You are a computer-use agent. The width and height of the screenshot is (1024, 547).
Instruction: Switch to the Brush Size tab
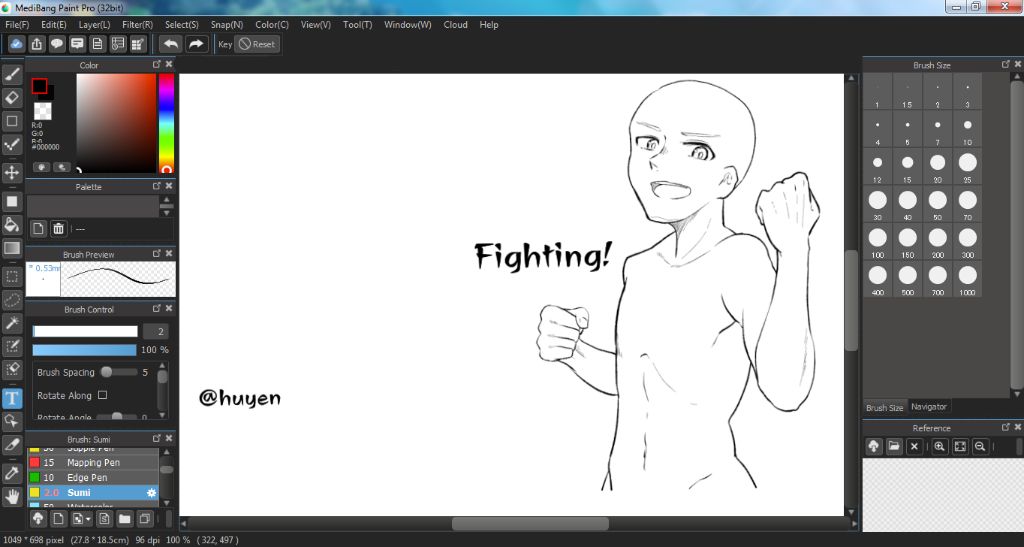tap(884, 407)
